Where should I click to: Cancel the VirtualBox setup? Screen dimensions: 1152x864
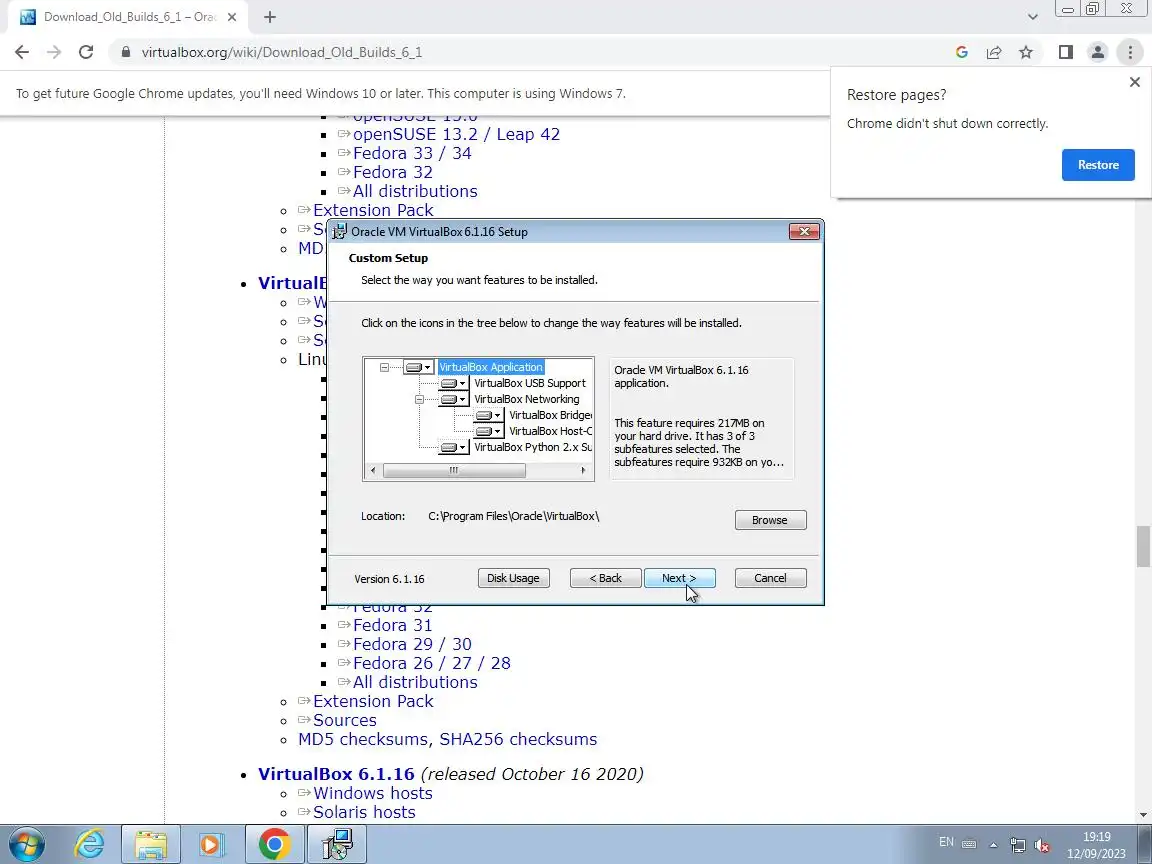pyautogui.click(x=770, y=578)
